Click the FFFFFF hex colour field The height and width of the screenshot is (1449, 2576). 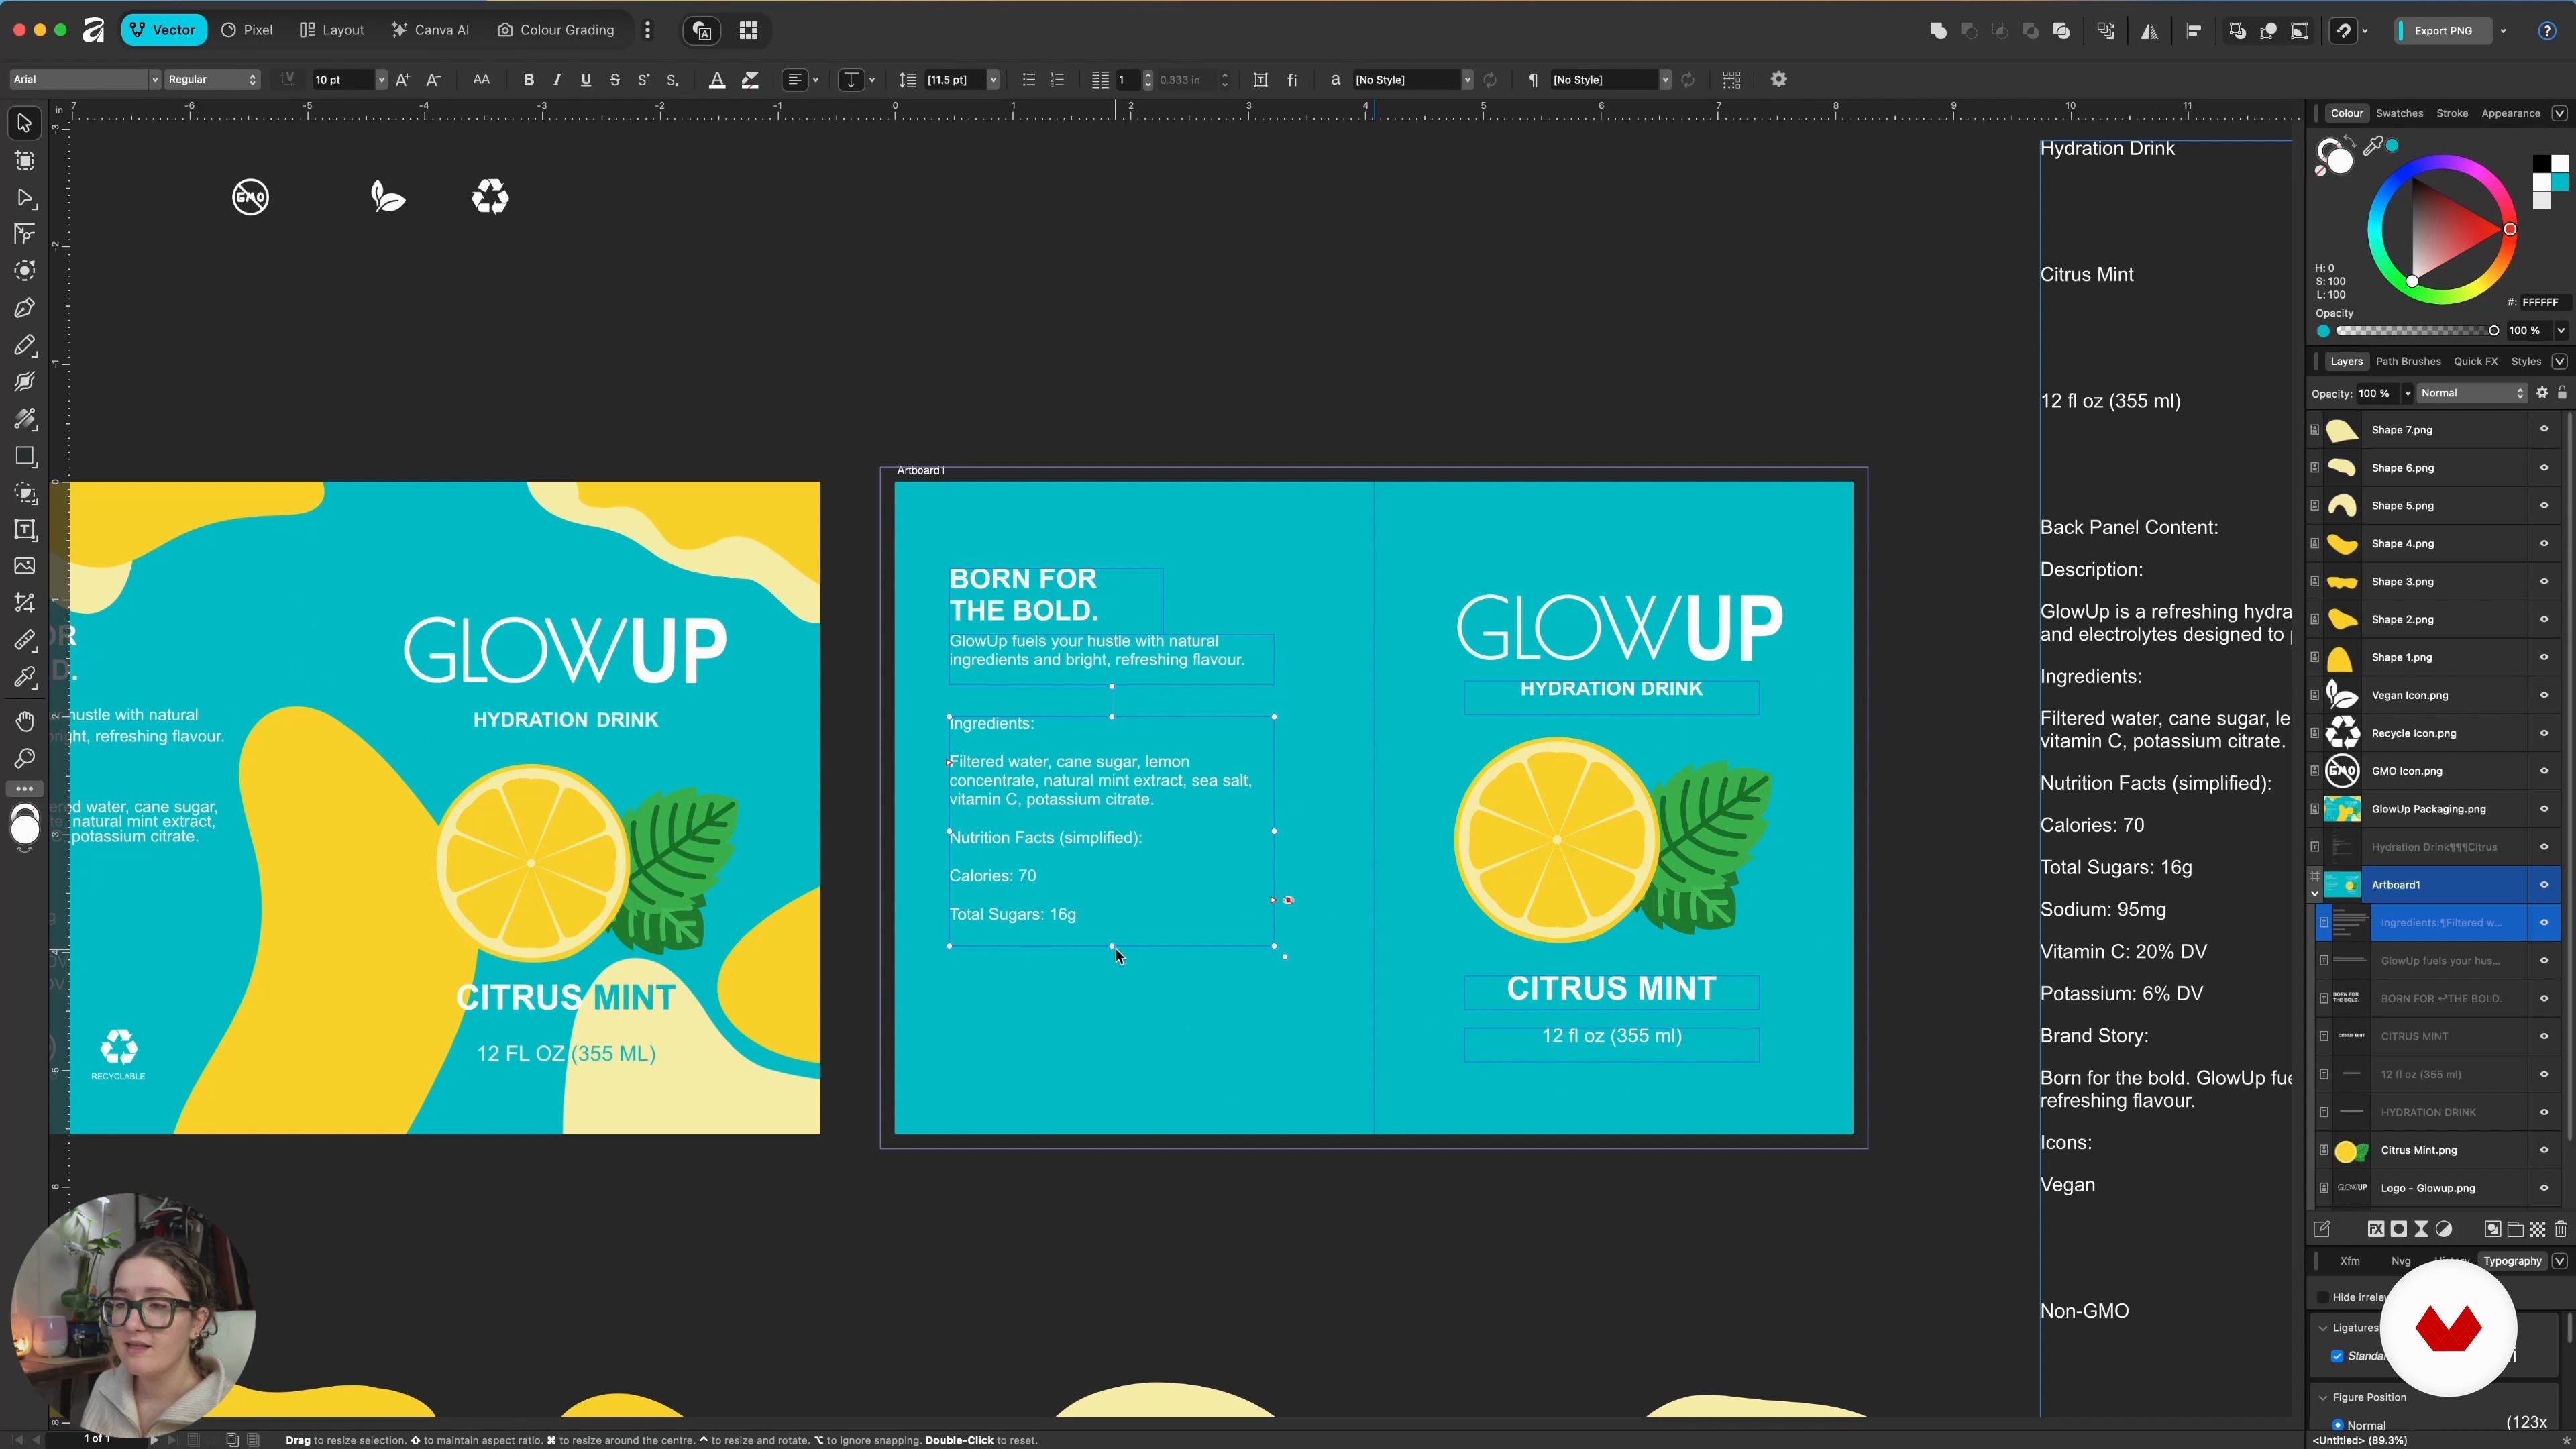(x=2540, y=302)
